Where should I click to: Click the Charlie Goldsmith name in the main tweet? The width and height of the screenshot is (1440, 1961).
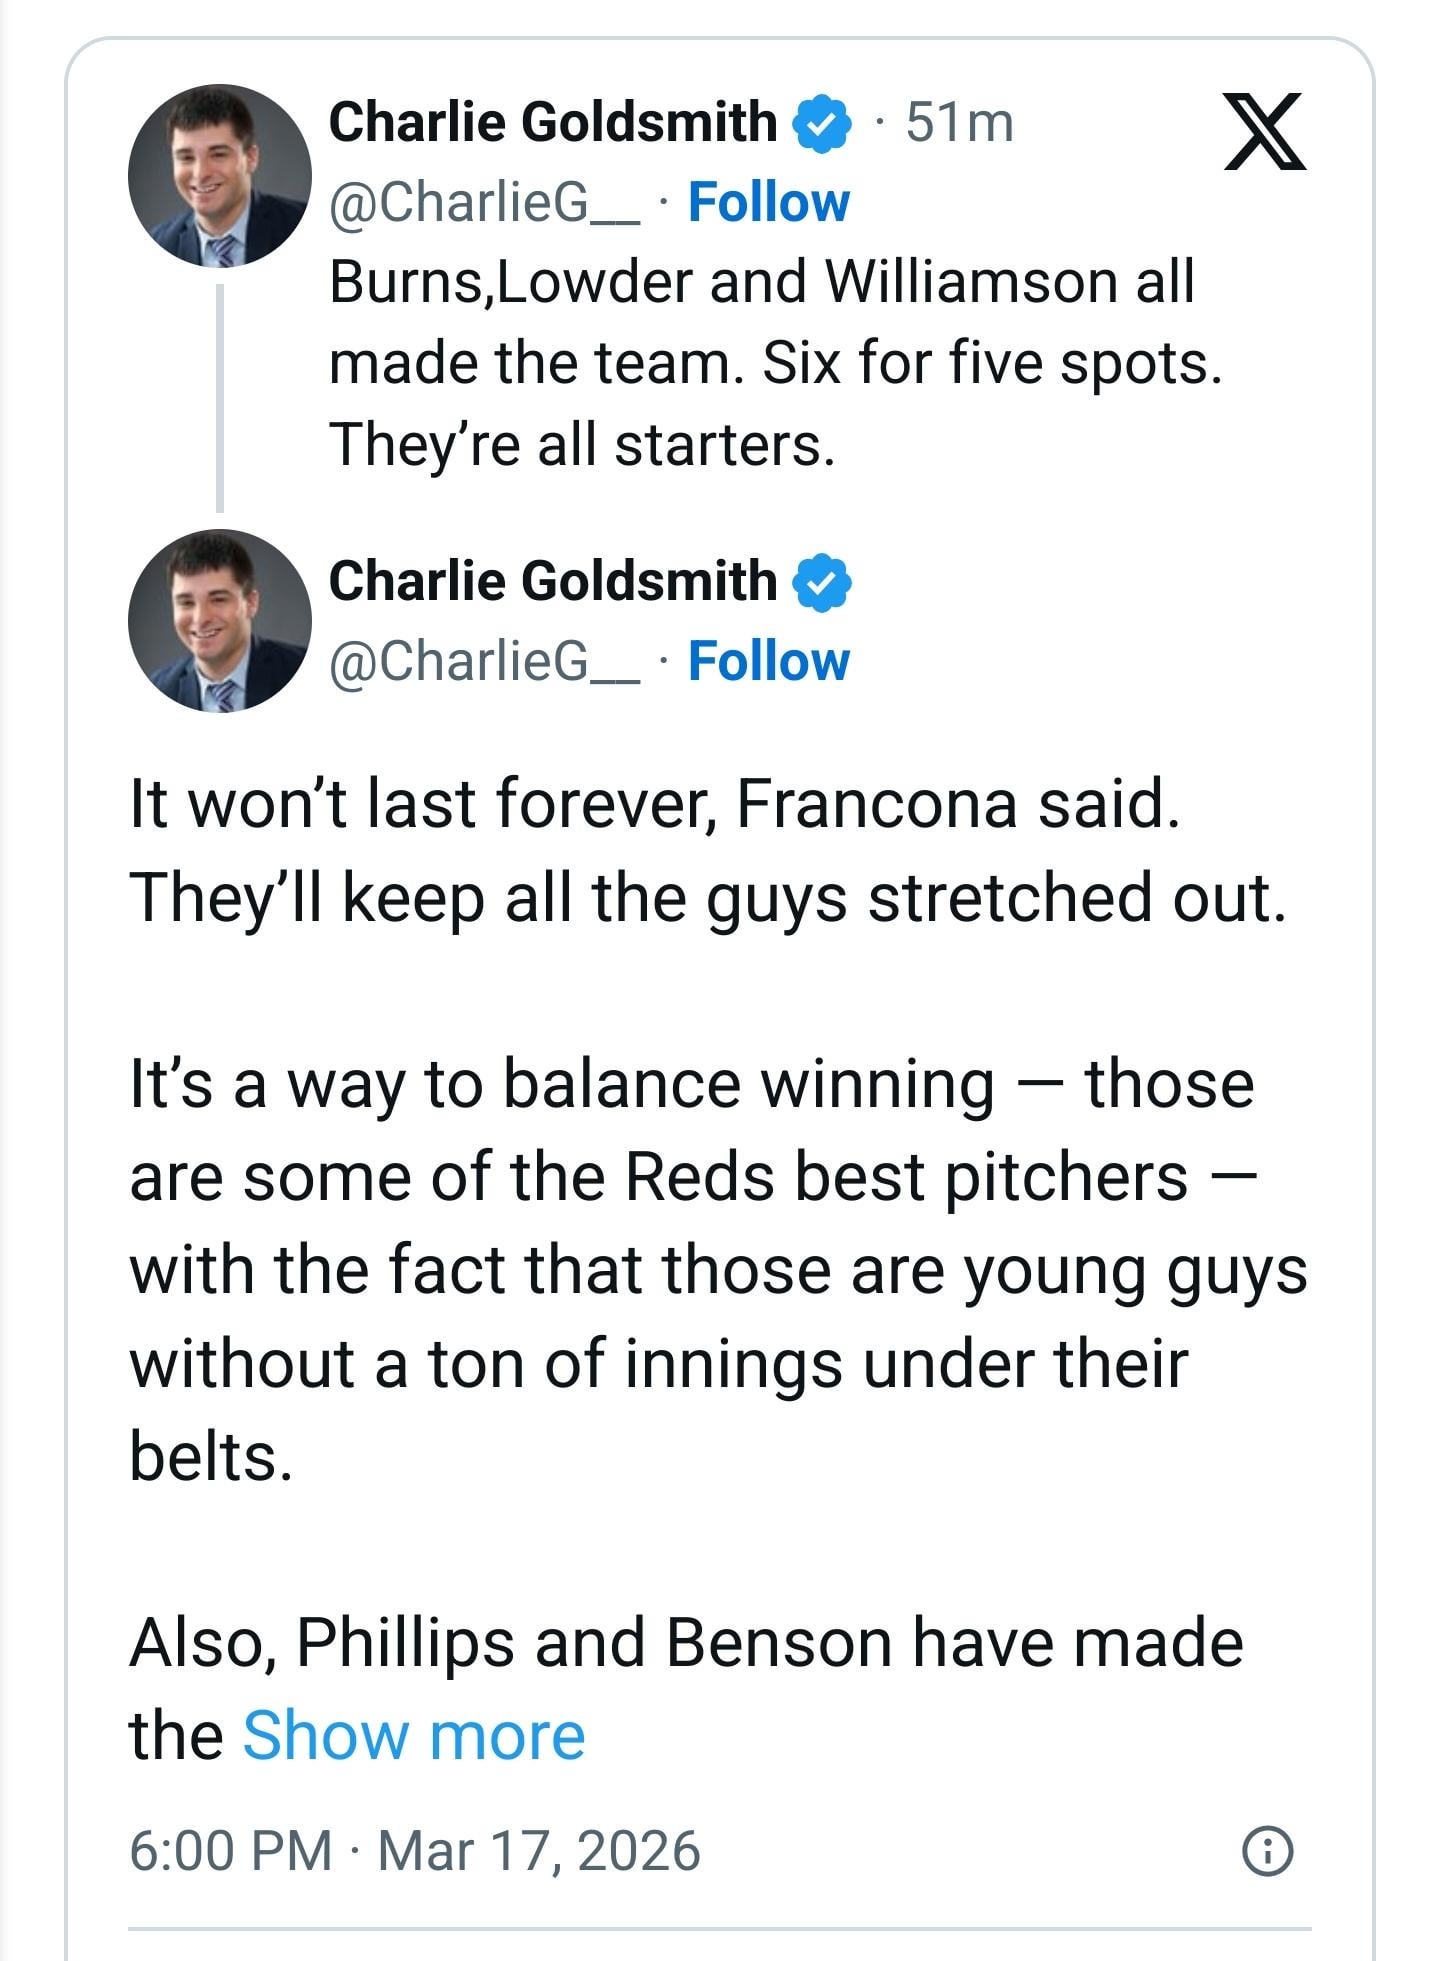click(552, 581)
